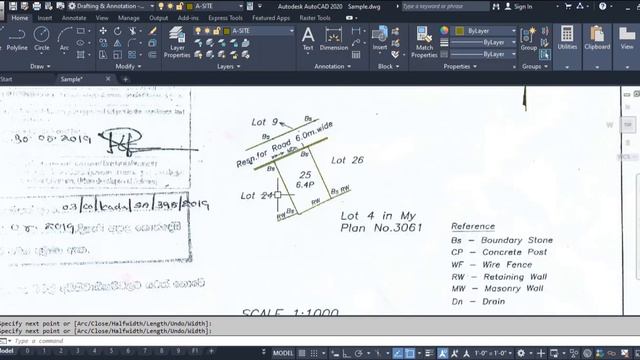Click the Erase tool in Modify panel
640x360 pixels.
(153, 31)
